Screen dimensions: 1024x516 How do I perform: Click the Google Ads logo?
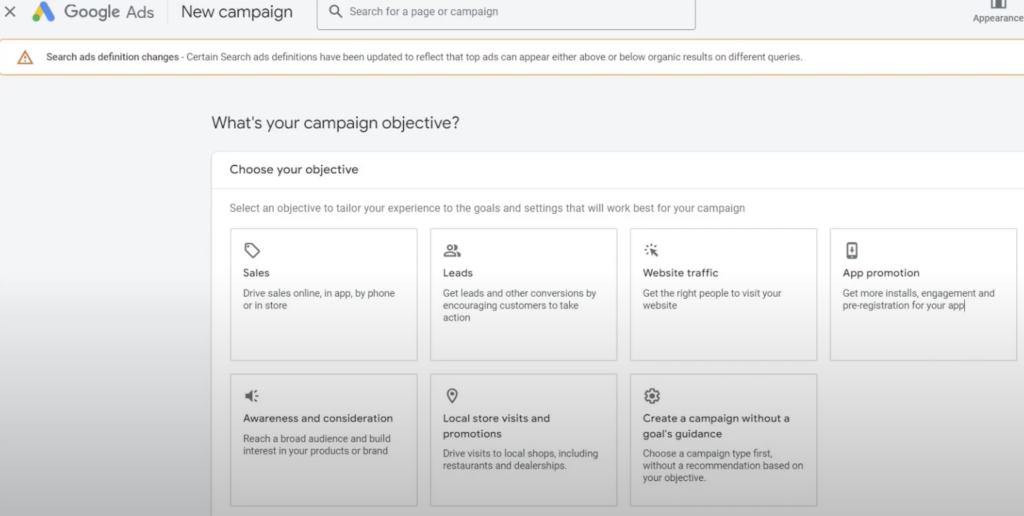(x=43, y=12)
